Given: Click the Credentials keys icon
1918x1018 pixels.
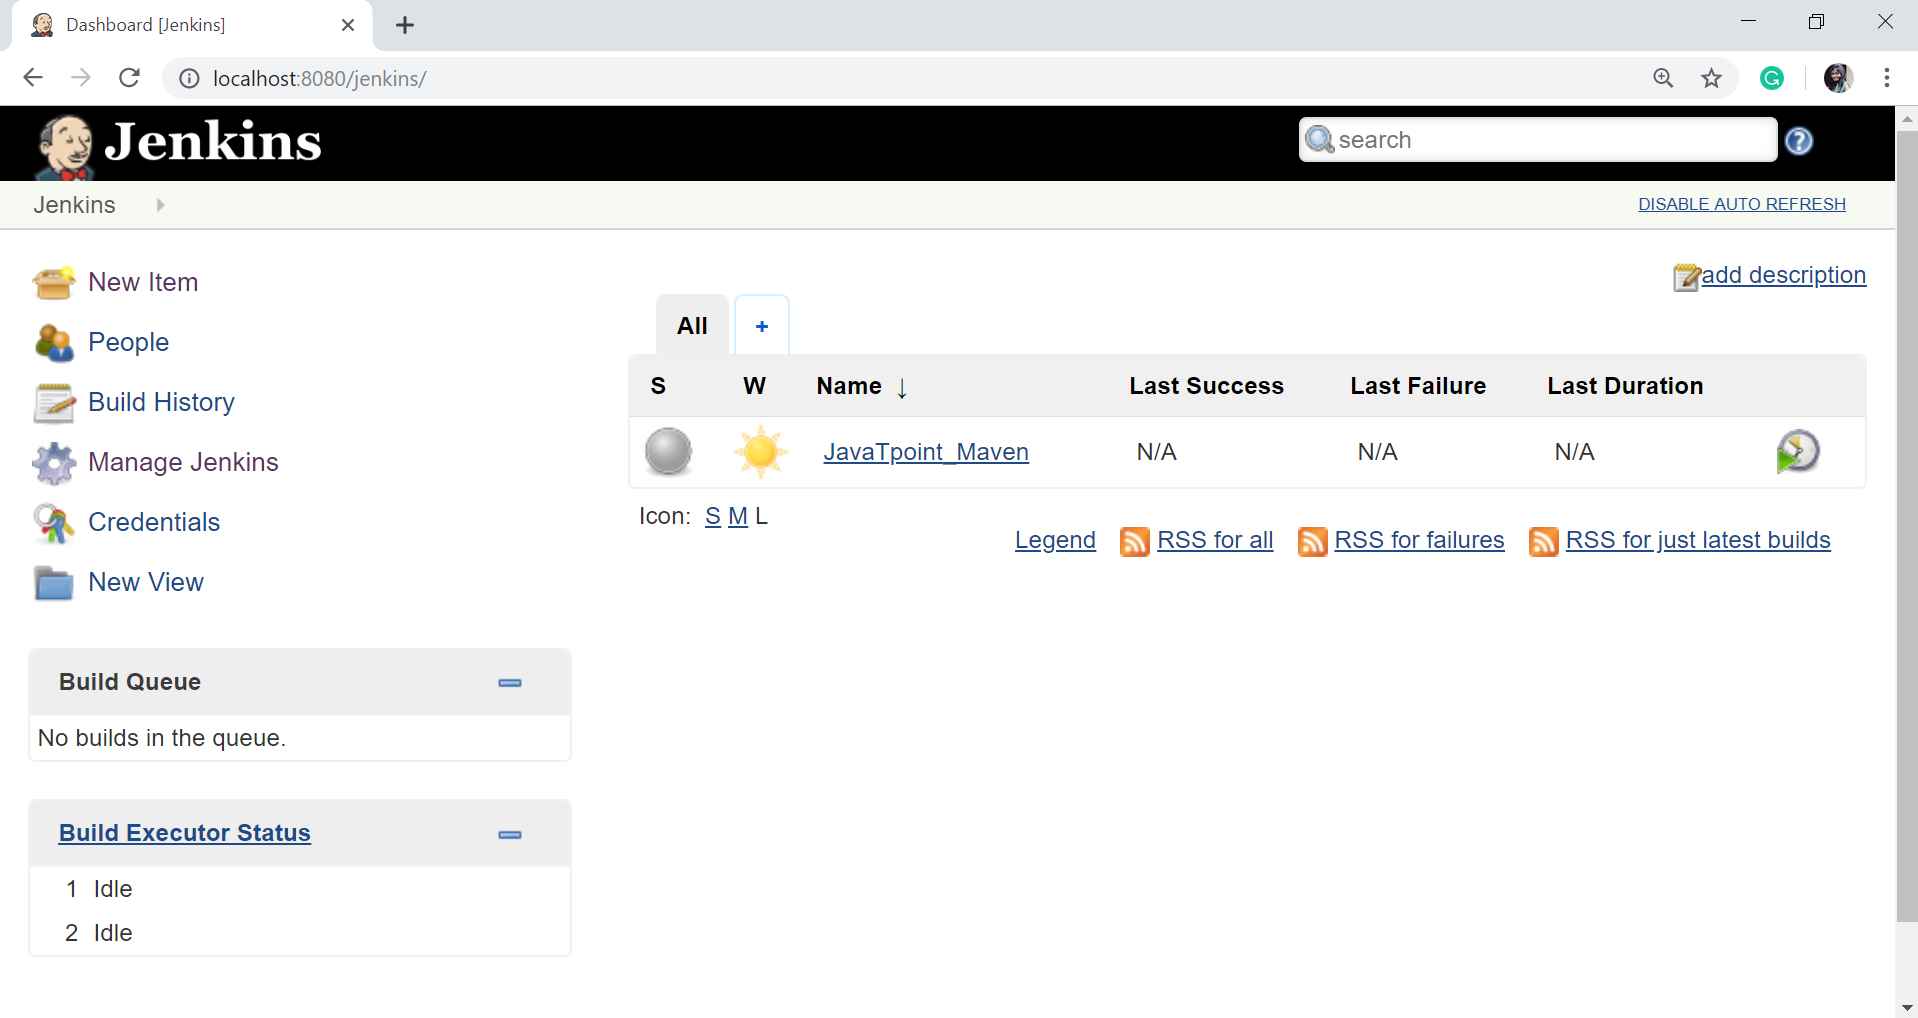Looking at the screenshot, I should click(54, 523).
